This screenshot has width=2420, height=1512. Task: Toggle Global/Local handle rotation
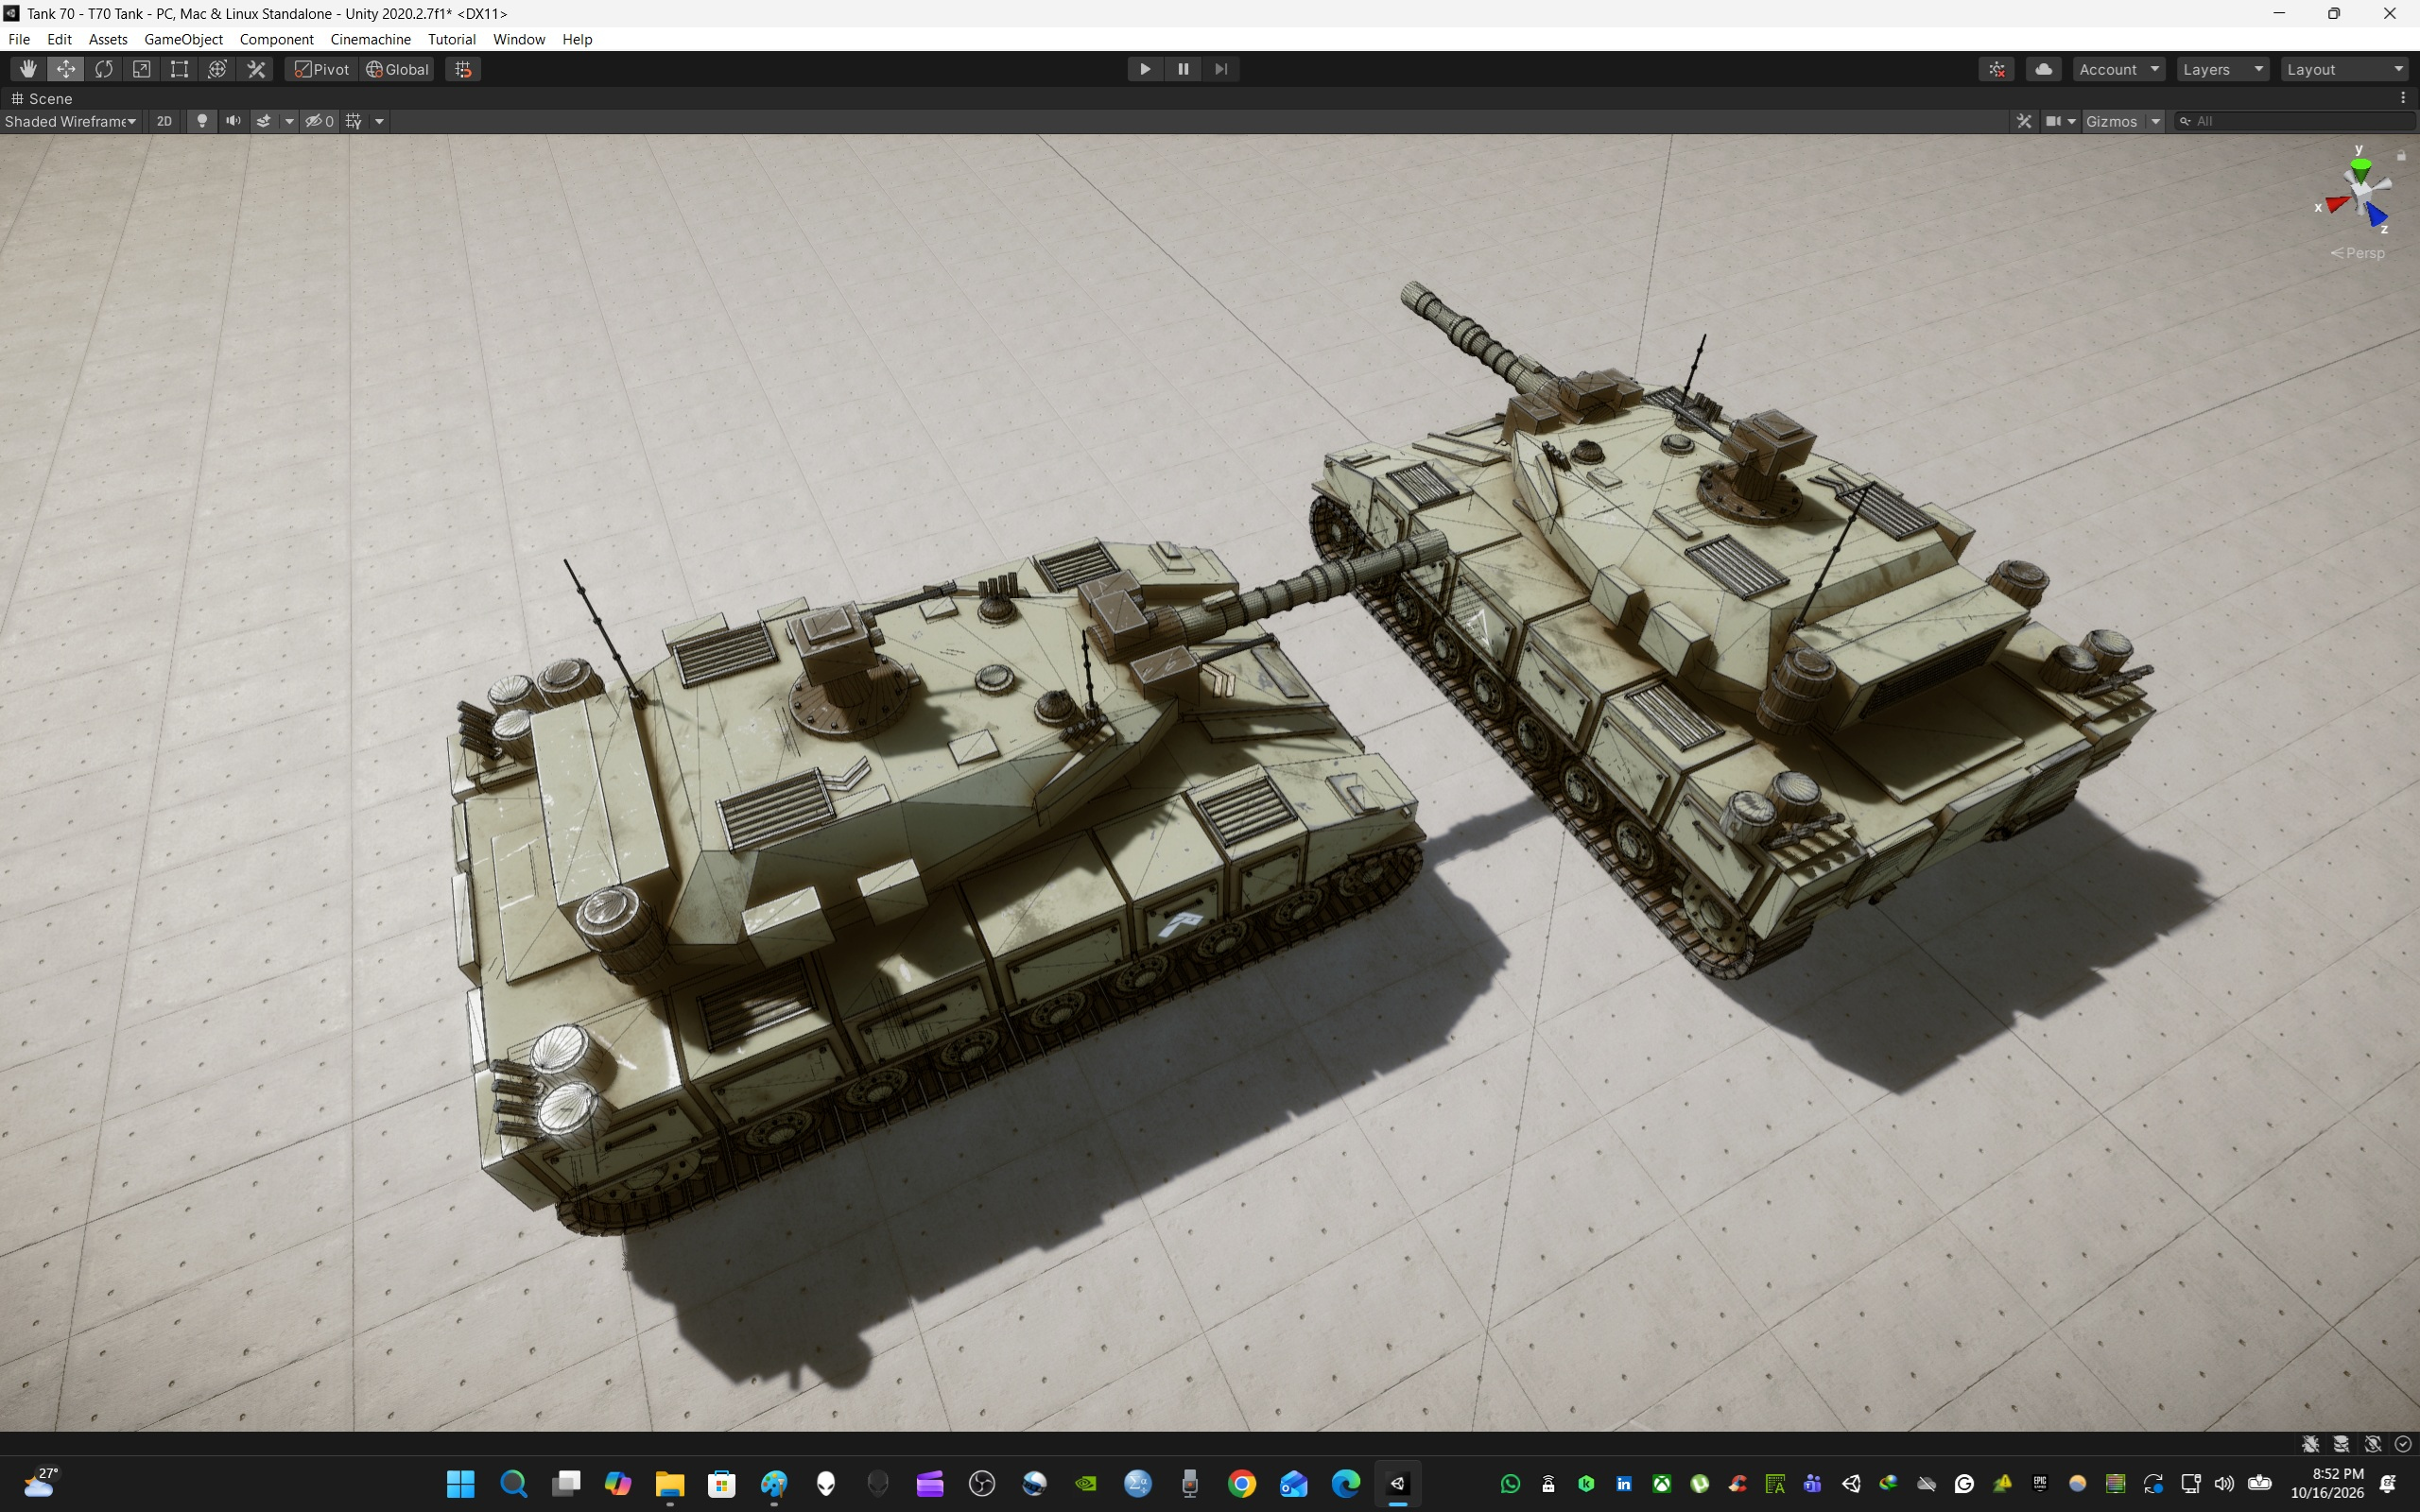point(398,69)
